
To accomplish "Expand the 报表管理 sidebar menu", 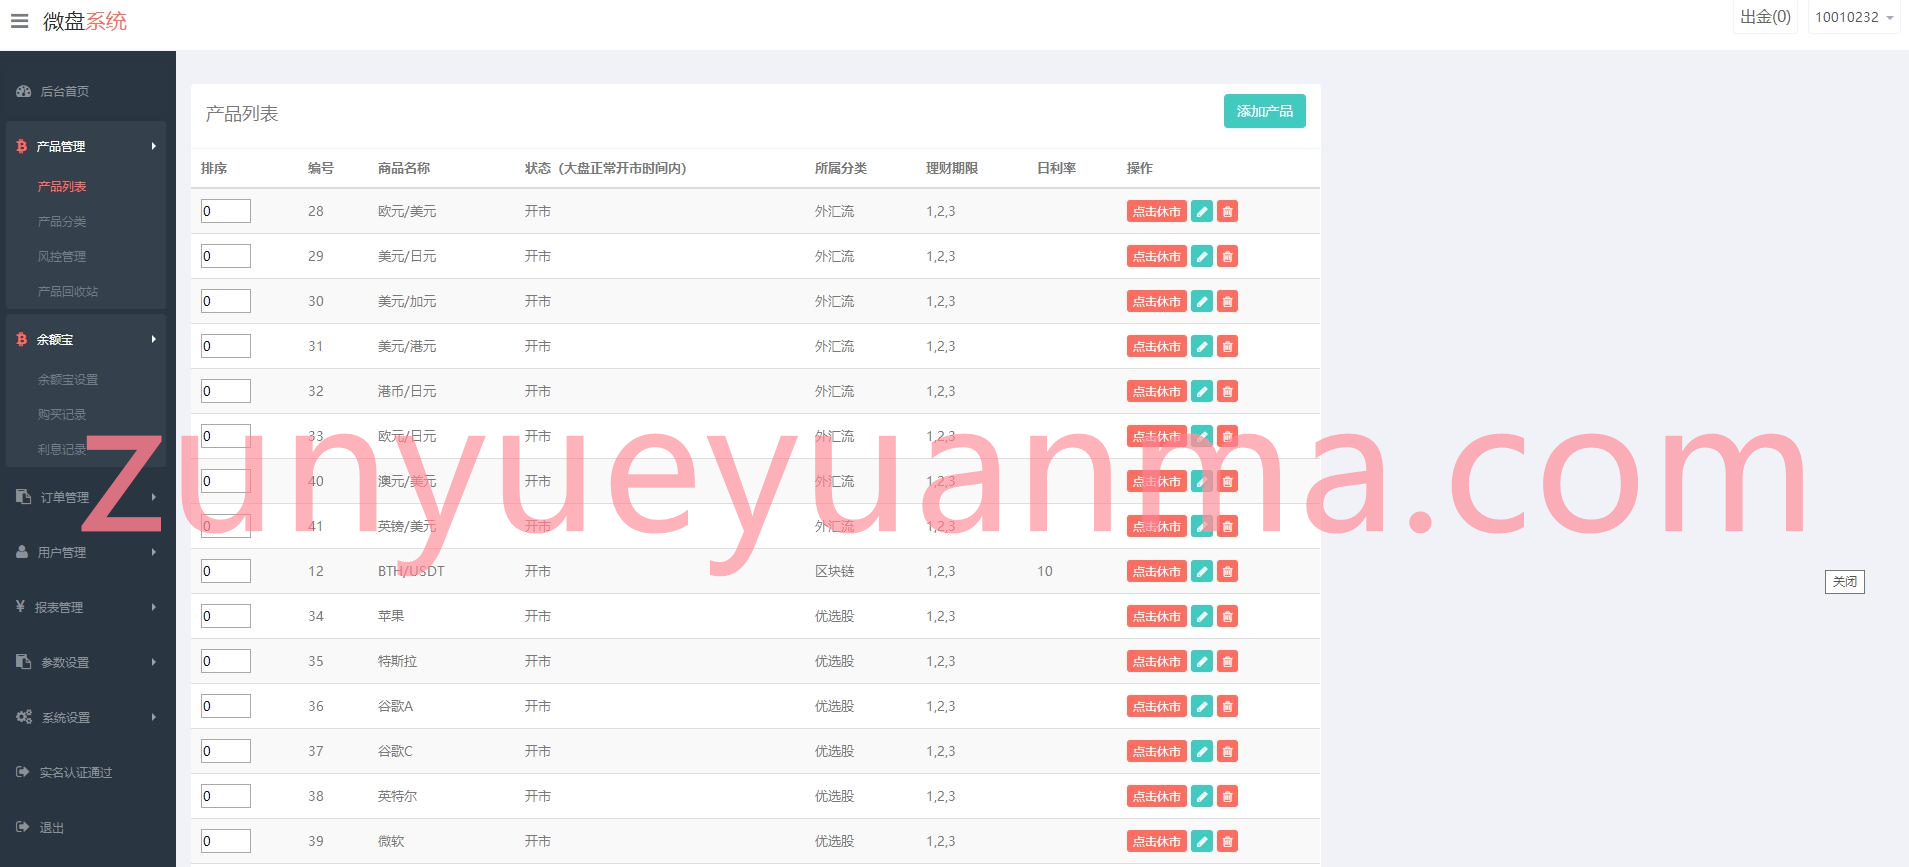I will 86,607.
